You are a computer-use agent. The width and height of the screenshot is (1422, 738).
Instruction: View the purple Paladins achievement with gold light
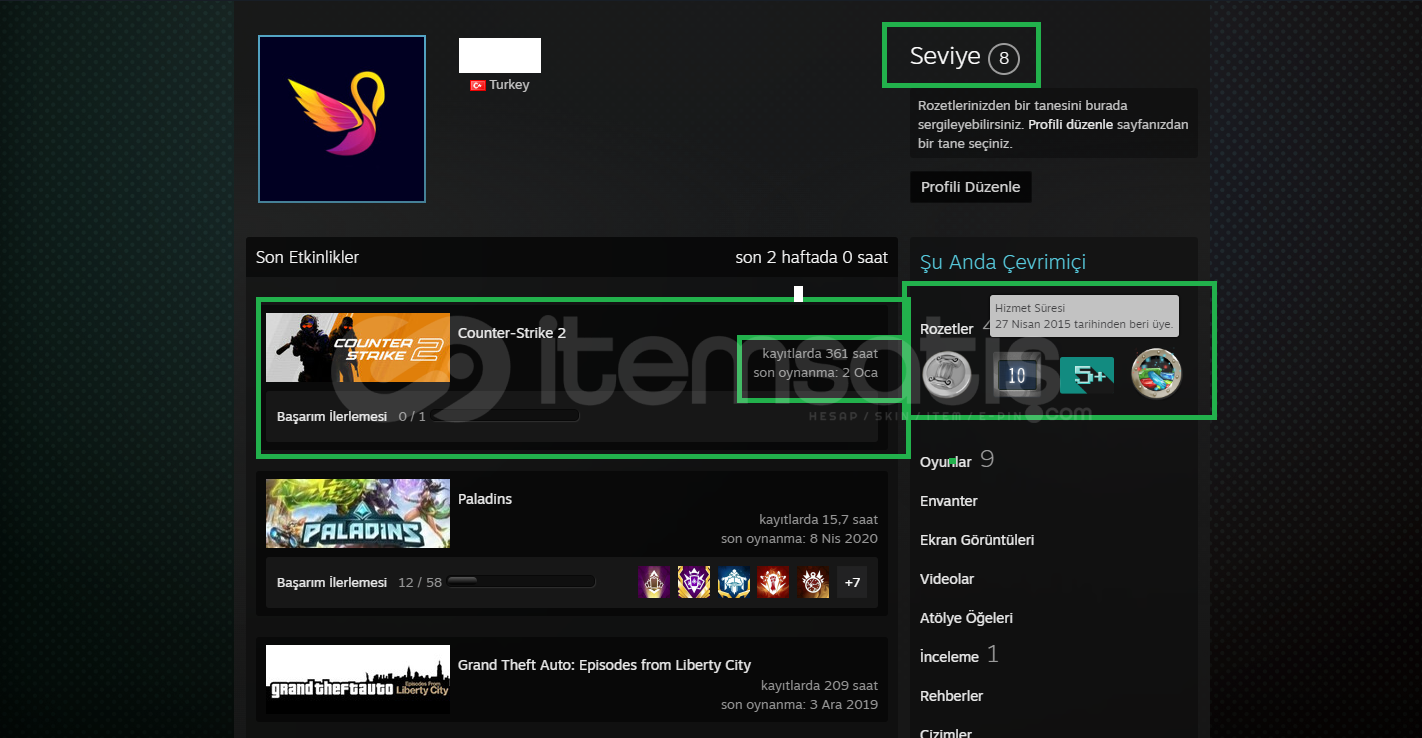point(653,582)
